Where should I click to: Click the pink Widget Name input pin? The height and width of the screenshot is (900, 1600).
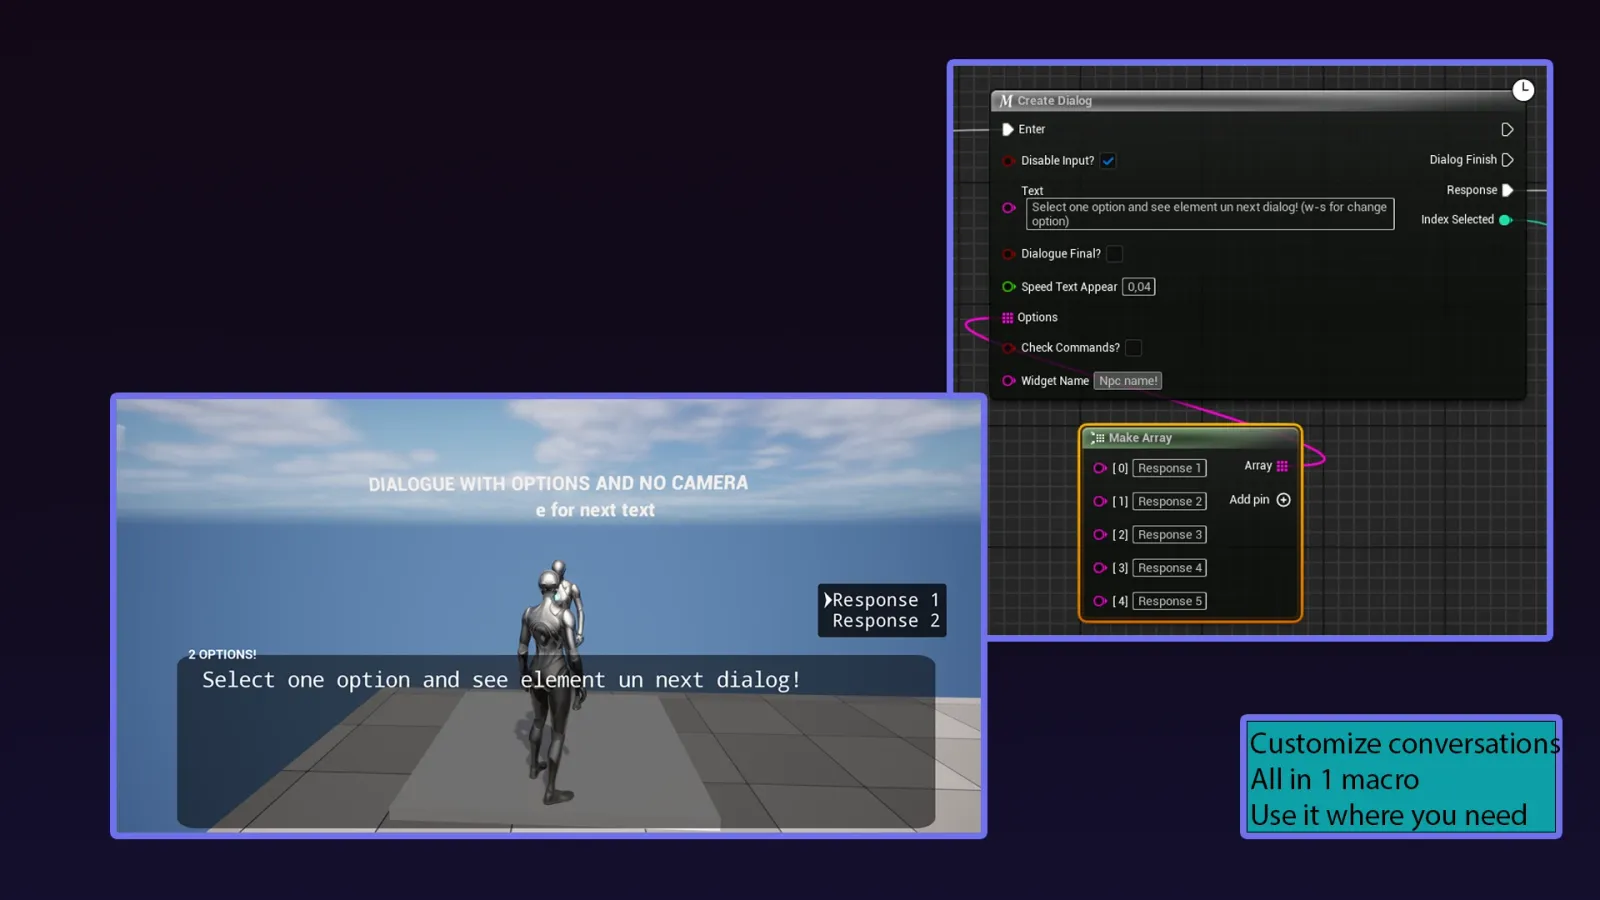click(1008, 381)
